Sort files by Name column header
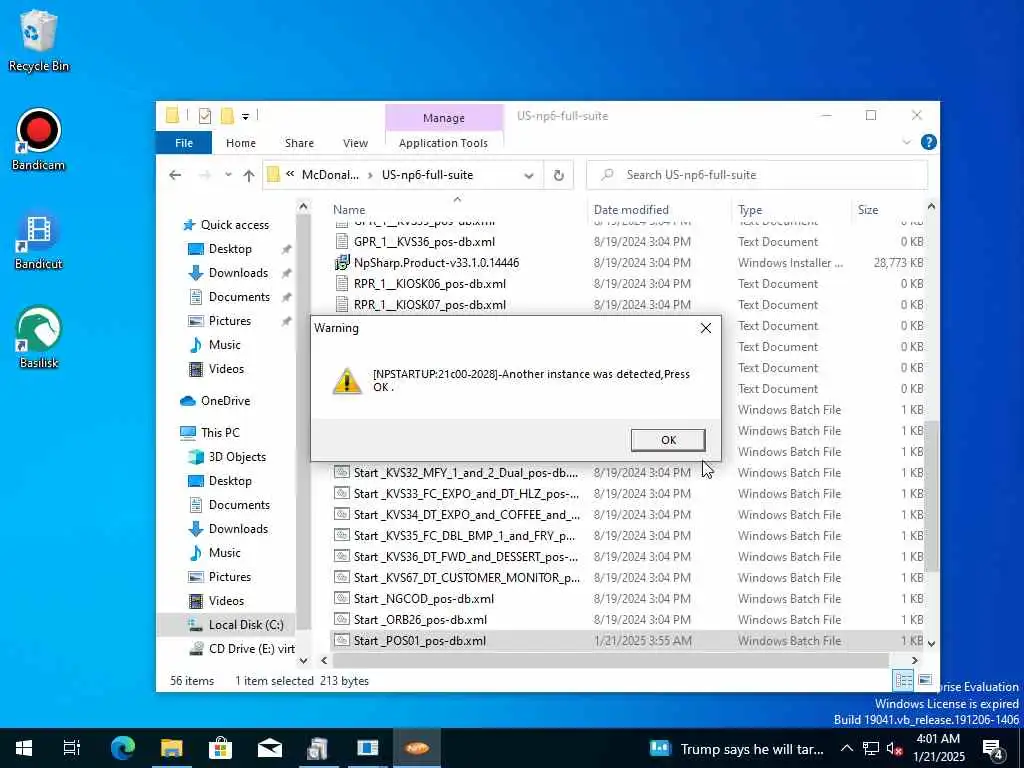Screen dimensions: 1024x768 (x=349, y=210)
